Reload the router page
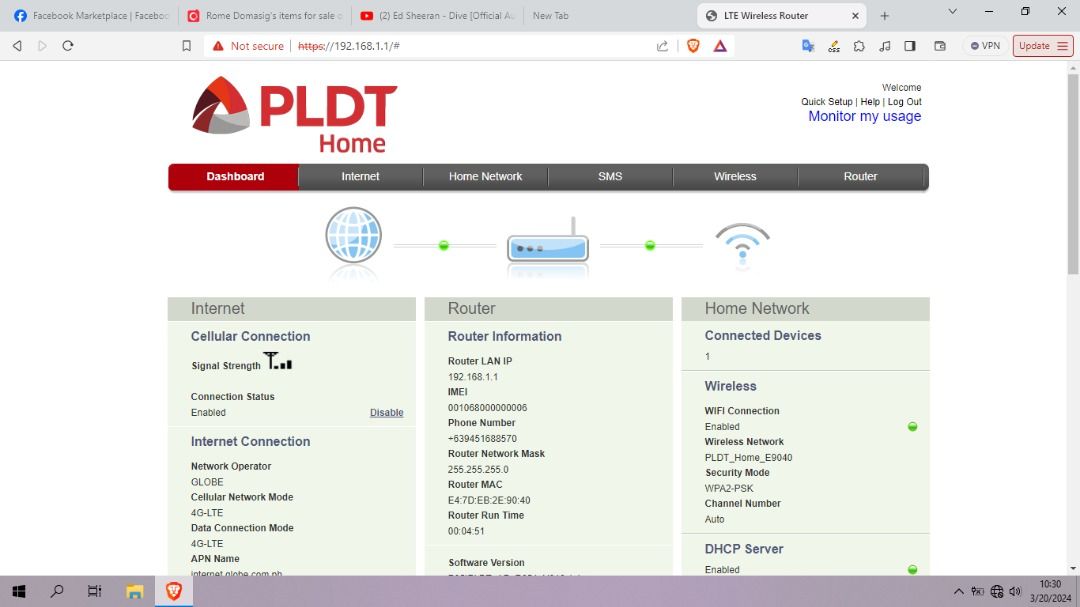Image resolution: width=1080 pixels, height=607 pixels. pos(68,45)
